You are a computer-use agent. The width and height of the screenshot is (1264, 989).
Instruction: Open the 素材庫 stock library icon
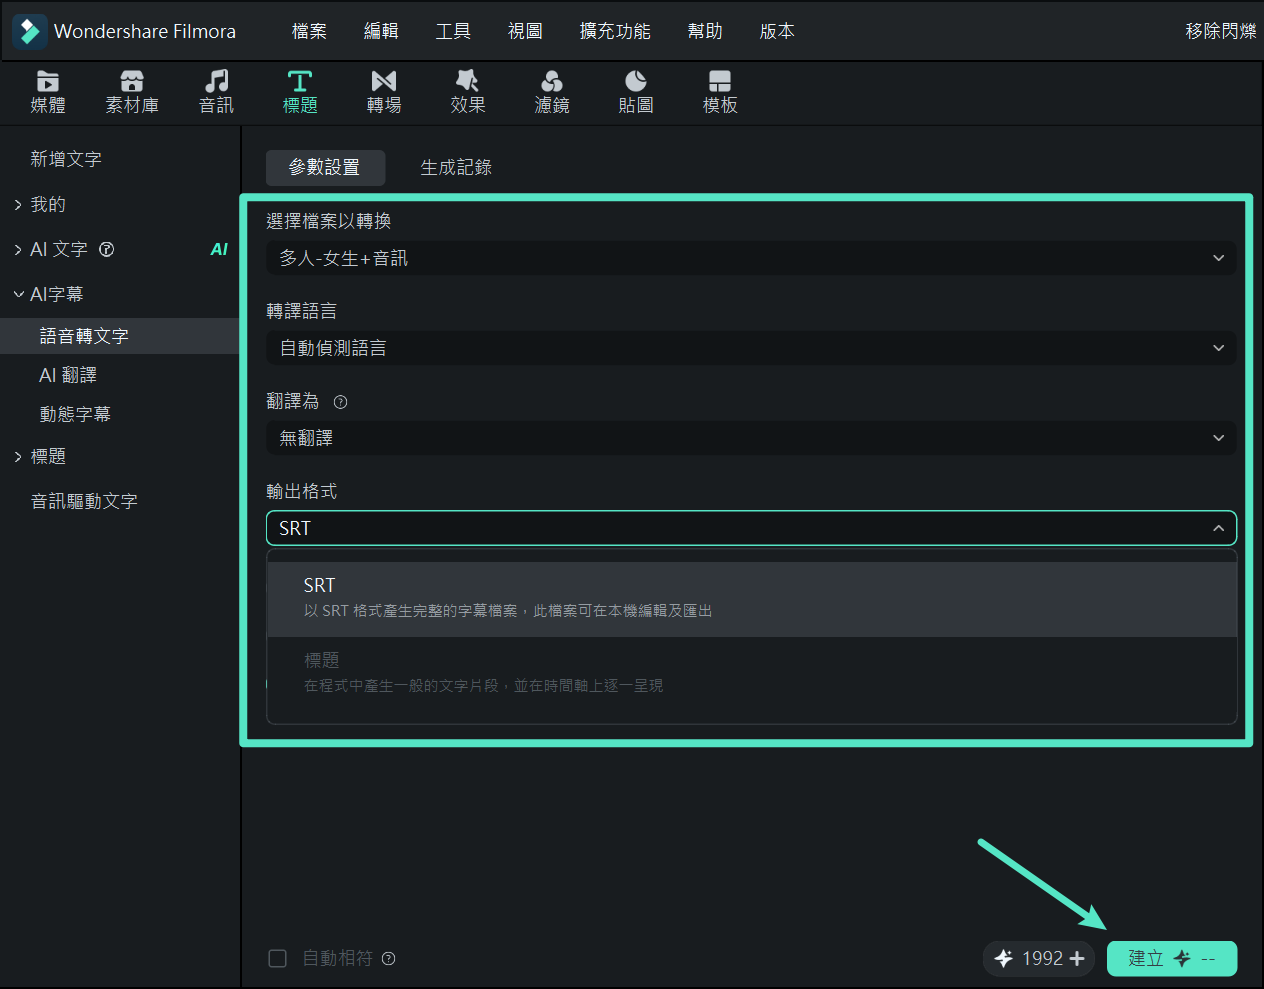point(132,81)
